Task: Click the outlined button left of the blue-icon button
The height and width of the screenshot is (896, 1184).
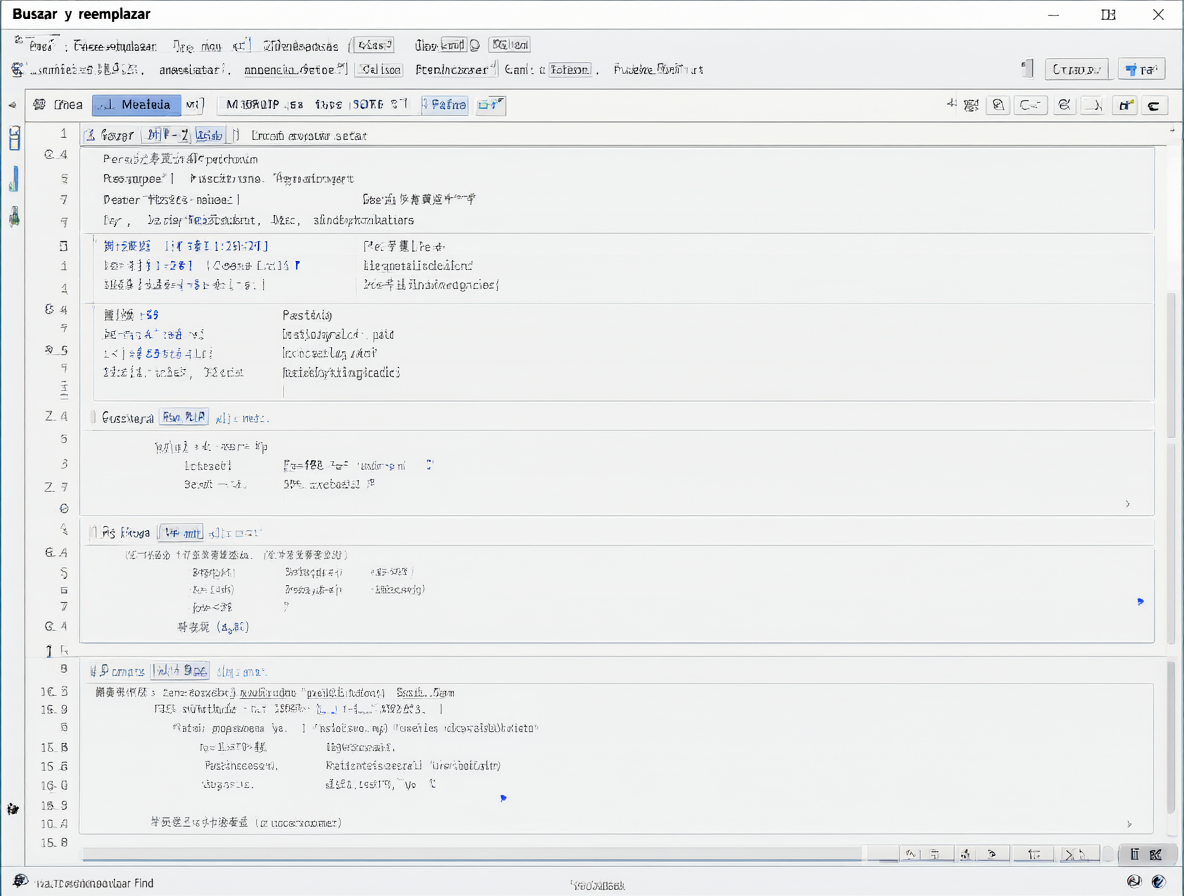Action: pos(1077,69)
